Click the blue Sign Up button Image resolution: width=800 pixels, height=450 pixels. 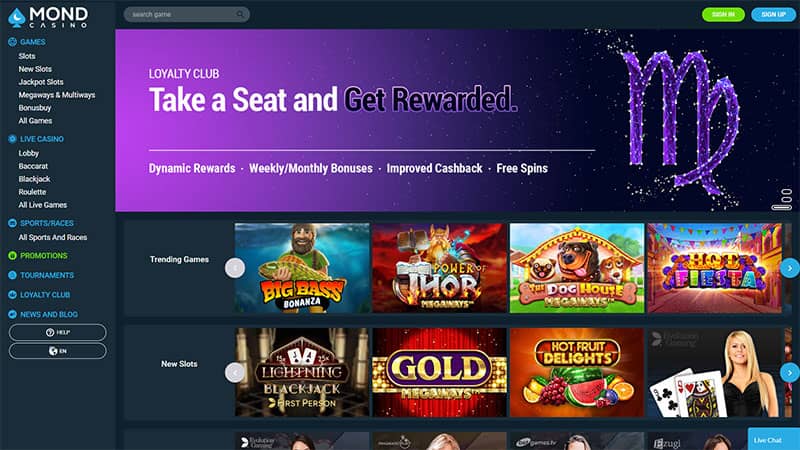tap(773, 14)
